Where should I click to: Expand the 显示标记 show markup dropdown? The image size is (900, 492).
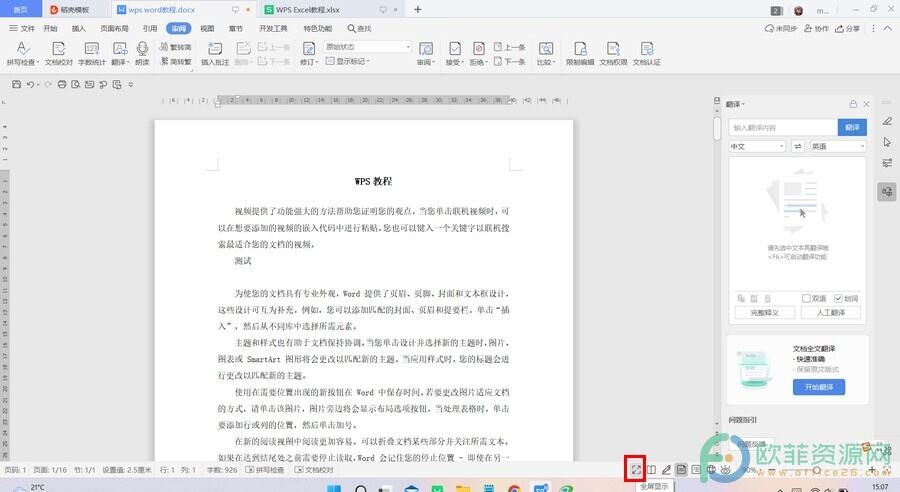tap(348, 61)
